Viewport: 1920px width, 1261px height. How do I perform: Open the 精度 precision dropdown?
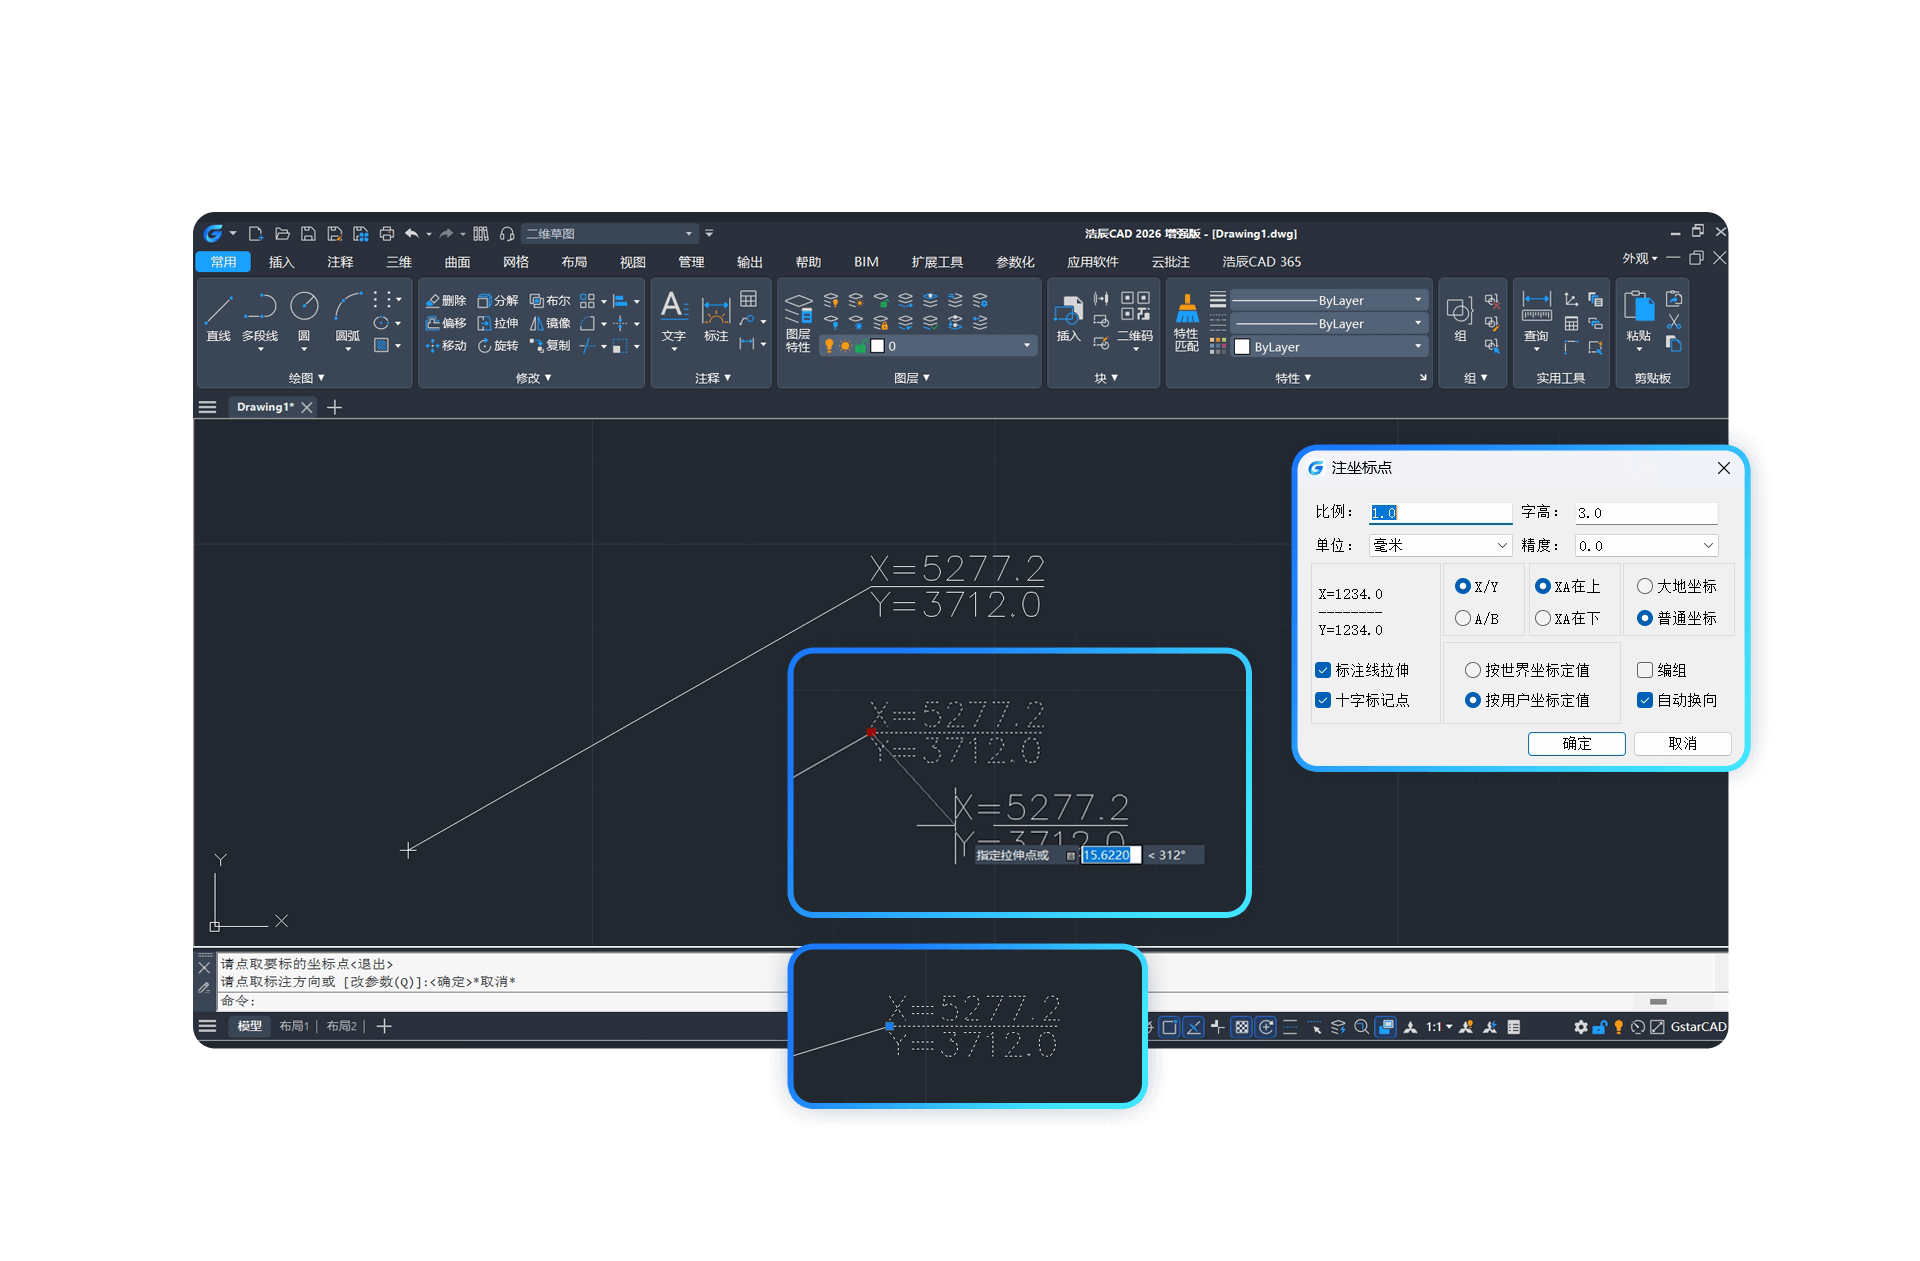1646,545
